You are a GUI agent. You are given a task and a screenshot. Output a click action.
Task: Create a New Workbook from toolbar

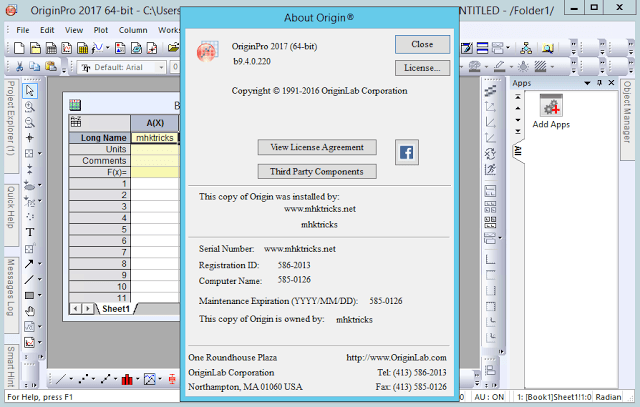click(x=51, y=48)
